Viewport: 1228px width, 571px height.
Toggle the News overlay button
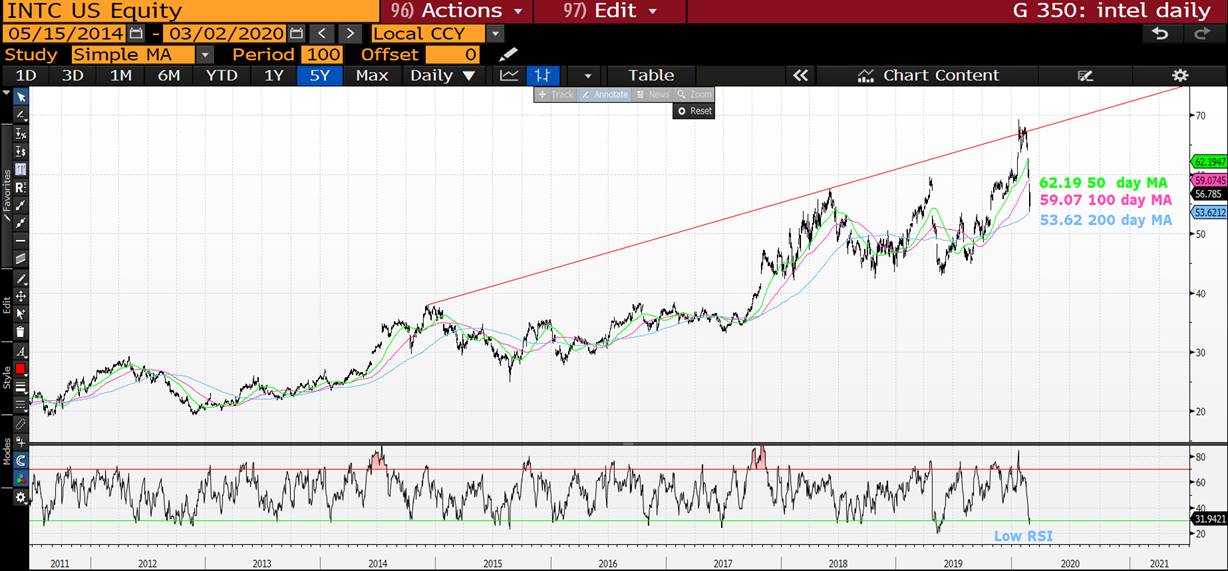(x=652, y=94)
